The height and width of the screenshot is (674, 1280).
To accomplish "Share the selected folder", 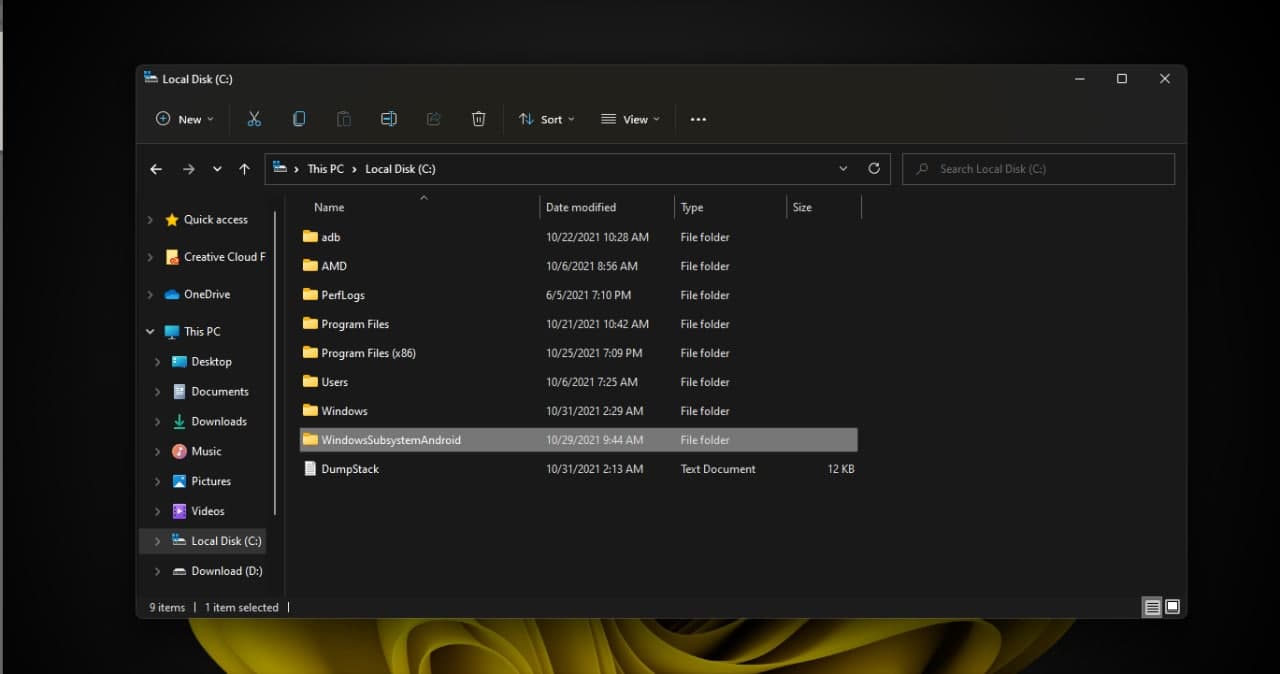I will [x=433, y=119].
